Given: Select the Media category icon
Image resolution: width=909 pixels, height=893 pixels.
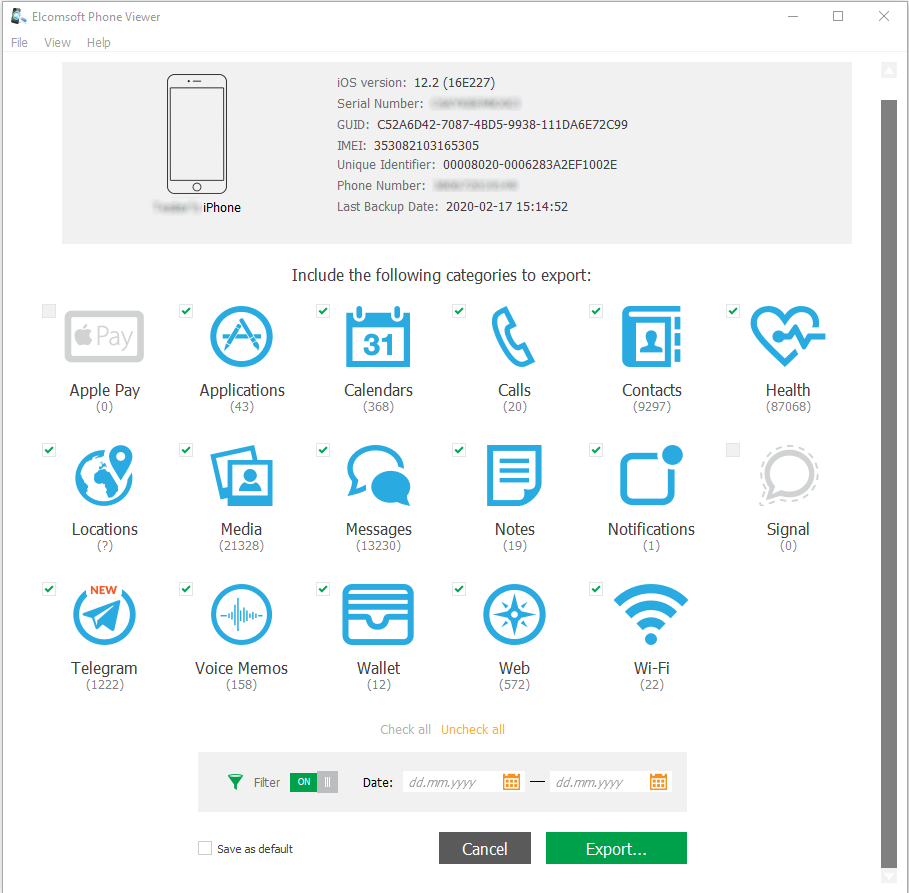Looking at the screenshot, I should pyautogui.click(x=241, y=476).
